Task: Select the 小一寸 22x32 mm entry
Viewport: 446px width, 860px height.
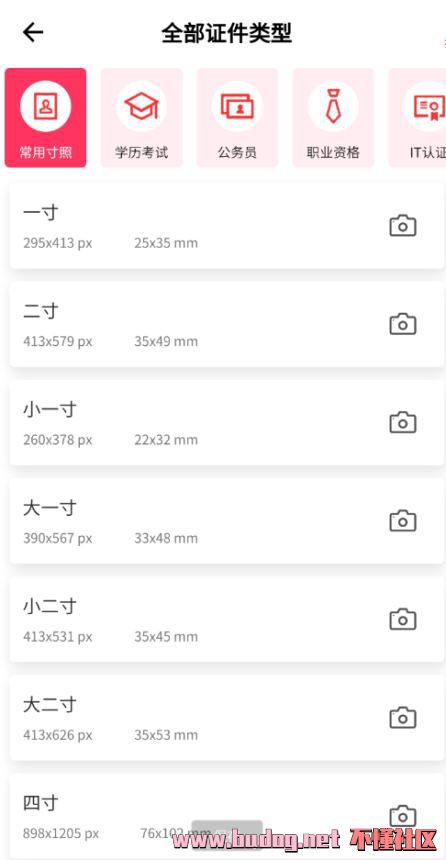Action: 227,423
